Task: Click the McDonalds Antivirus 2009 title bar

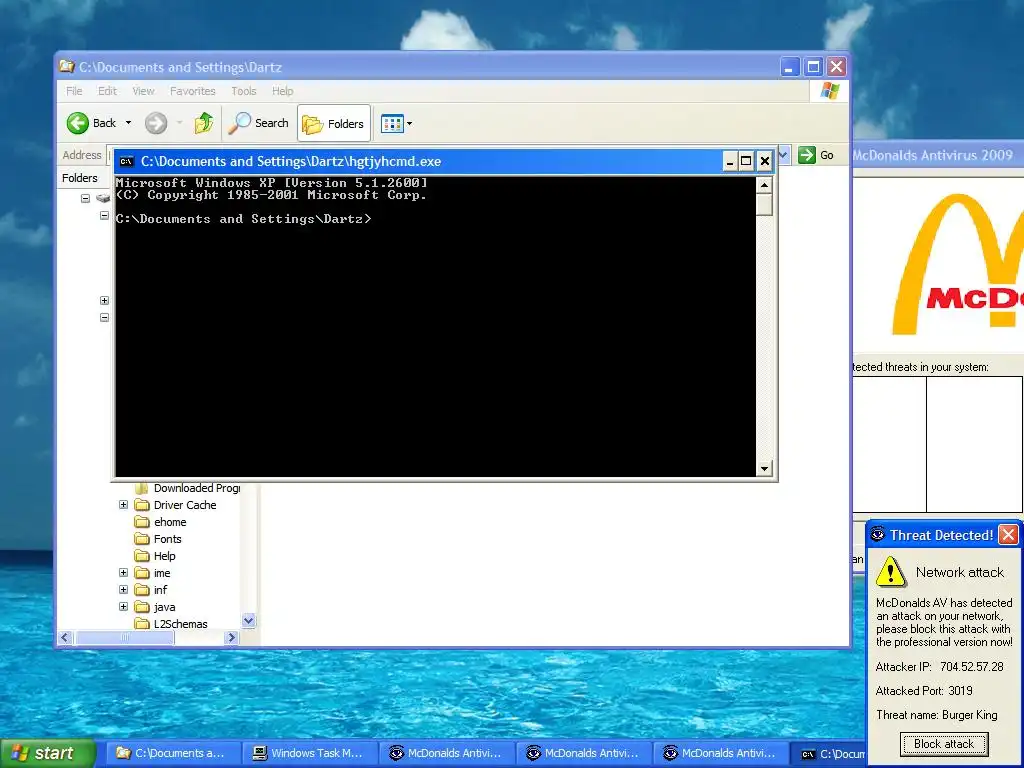Action: coord(938,155)
